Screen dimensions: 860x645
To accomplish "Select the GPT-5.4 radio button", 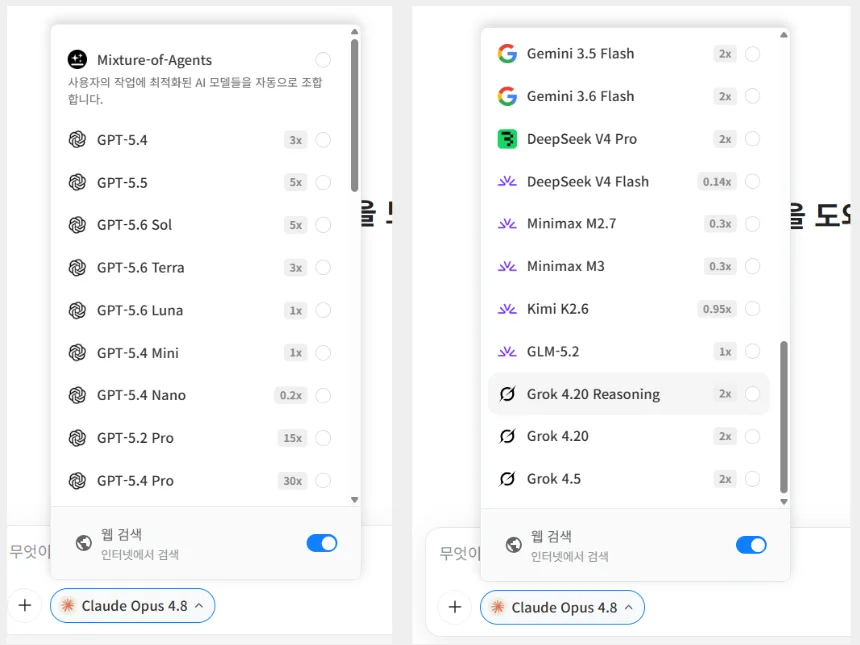I will (x=323, y=140).
